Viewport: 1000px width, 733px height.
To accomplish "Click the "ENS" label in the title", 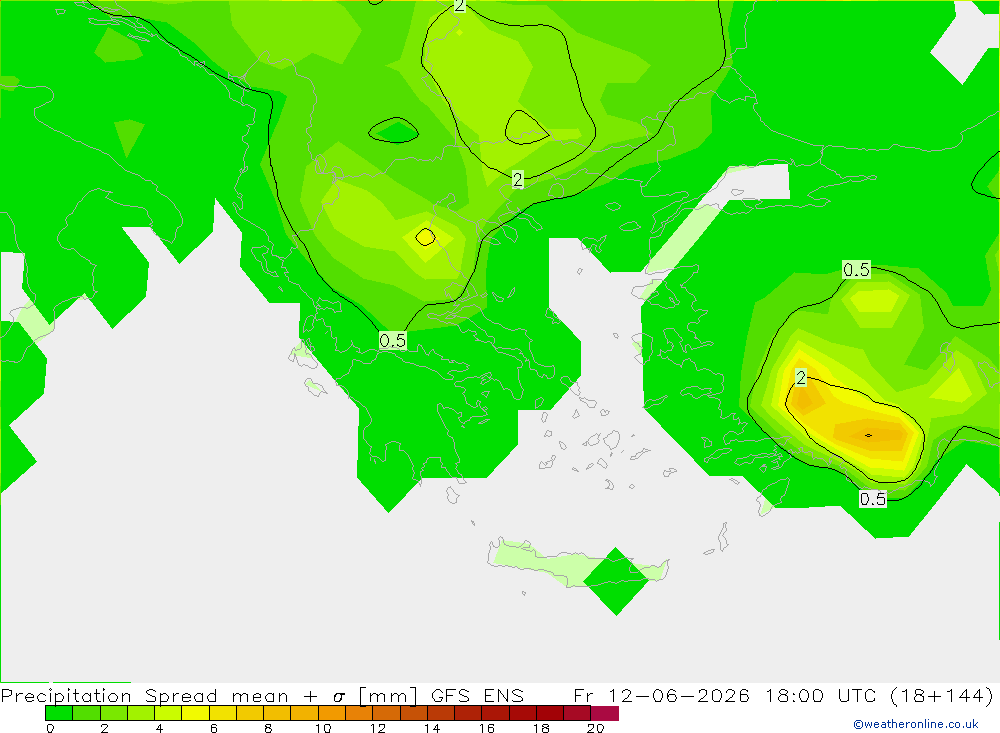I will click(504, 695).
